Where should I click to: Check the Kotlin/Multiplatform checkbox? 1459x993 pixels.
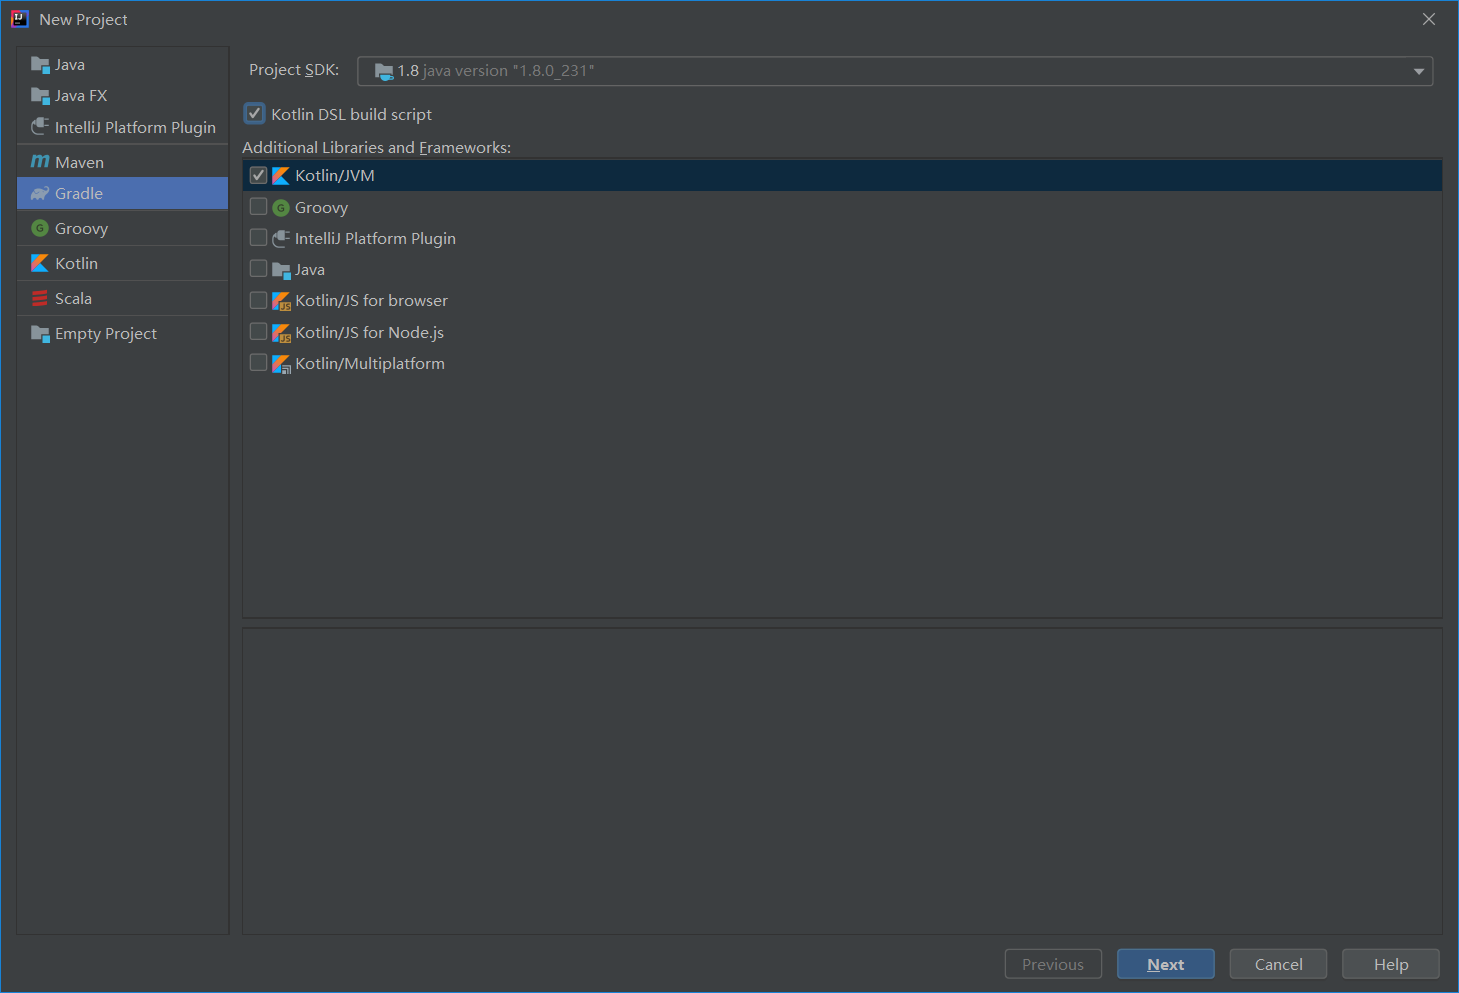click(259, 363)
